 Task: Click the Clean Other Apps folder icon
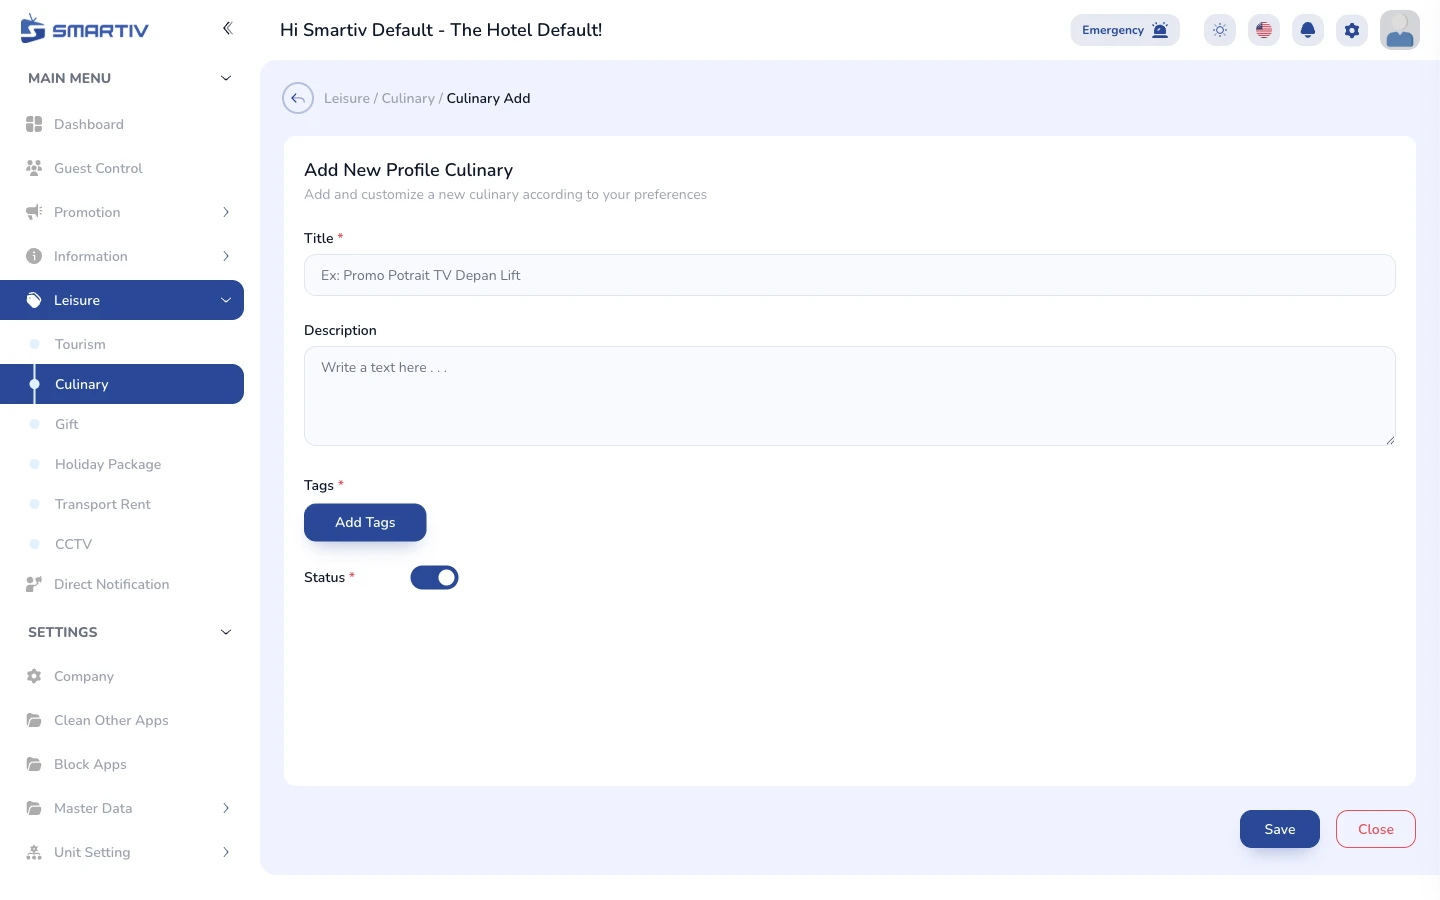tap(34, 720)
